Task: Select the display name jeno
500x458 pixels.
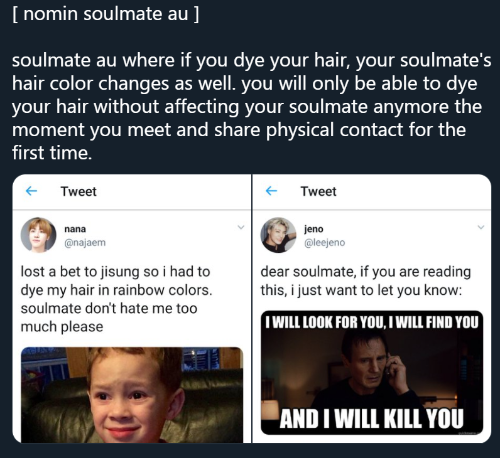Action: click(314, 229)
